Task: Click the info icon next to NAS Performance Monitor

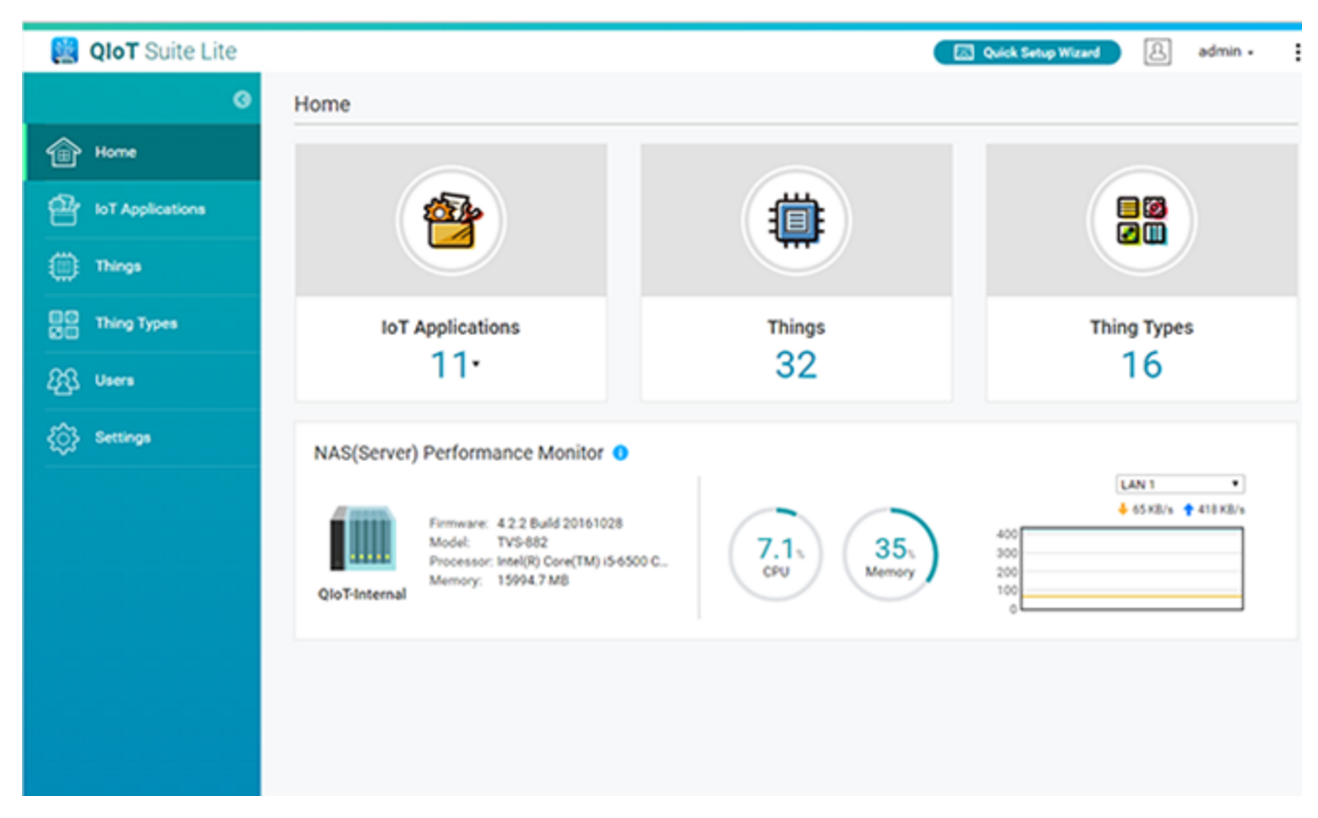Action: pyautogui.click(x=622, y=453)
